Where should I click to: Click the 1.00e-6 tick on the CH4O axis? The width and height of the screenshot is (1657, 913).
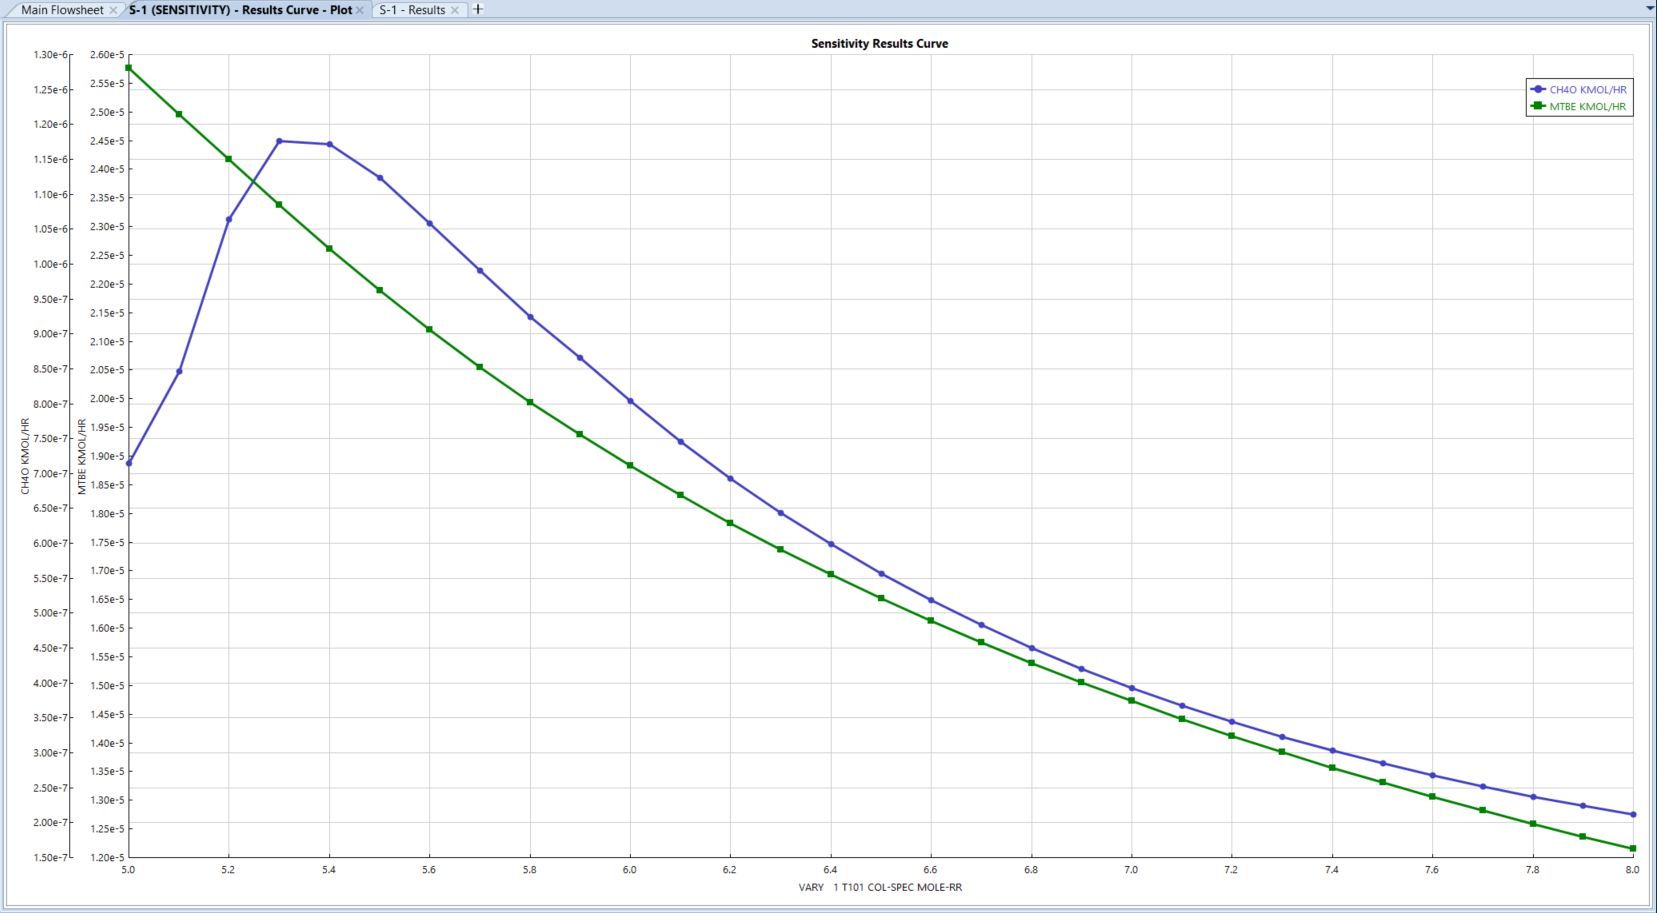51,265
